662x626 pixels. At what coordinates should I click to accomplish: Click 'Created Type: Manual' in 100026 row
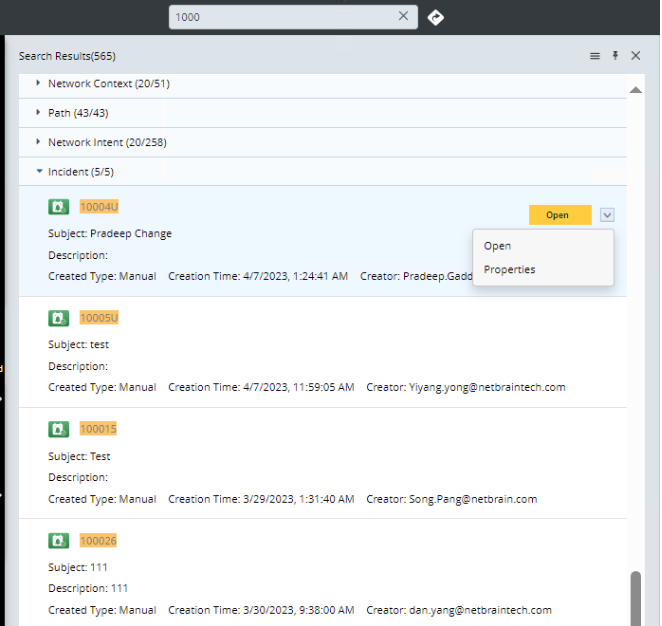point(102,610)
